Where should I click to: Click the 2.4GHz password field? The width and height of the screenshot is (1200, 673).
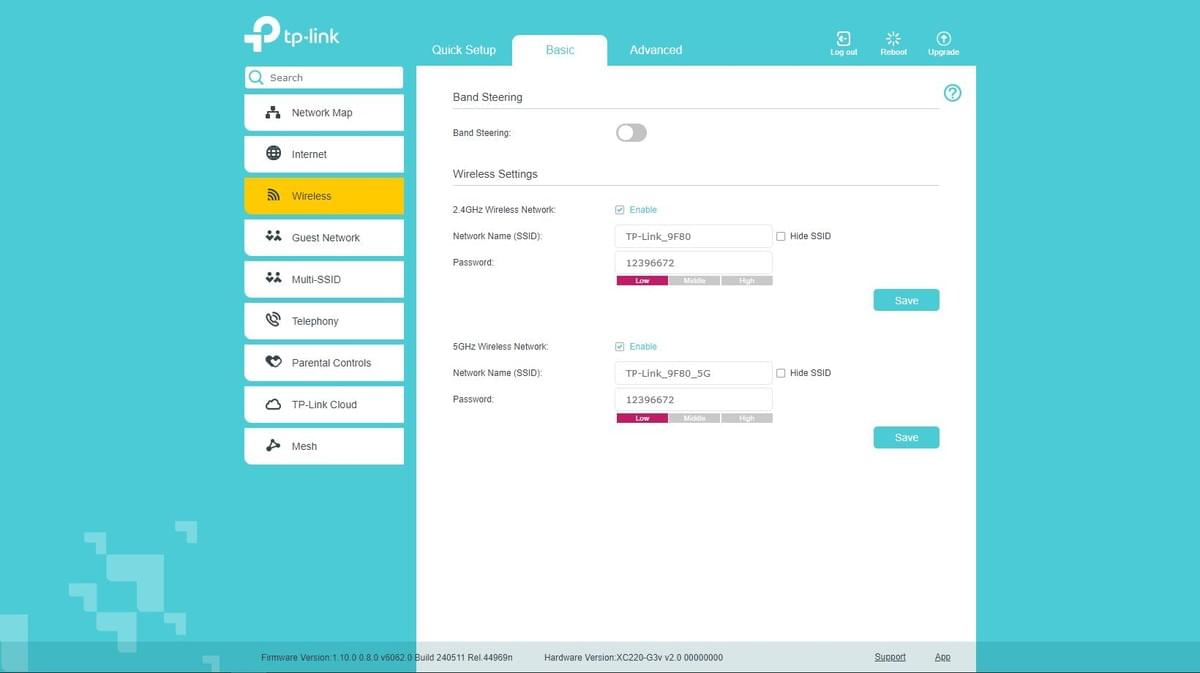[694, 263]
